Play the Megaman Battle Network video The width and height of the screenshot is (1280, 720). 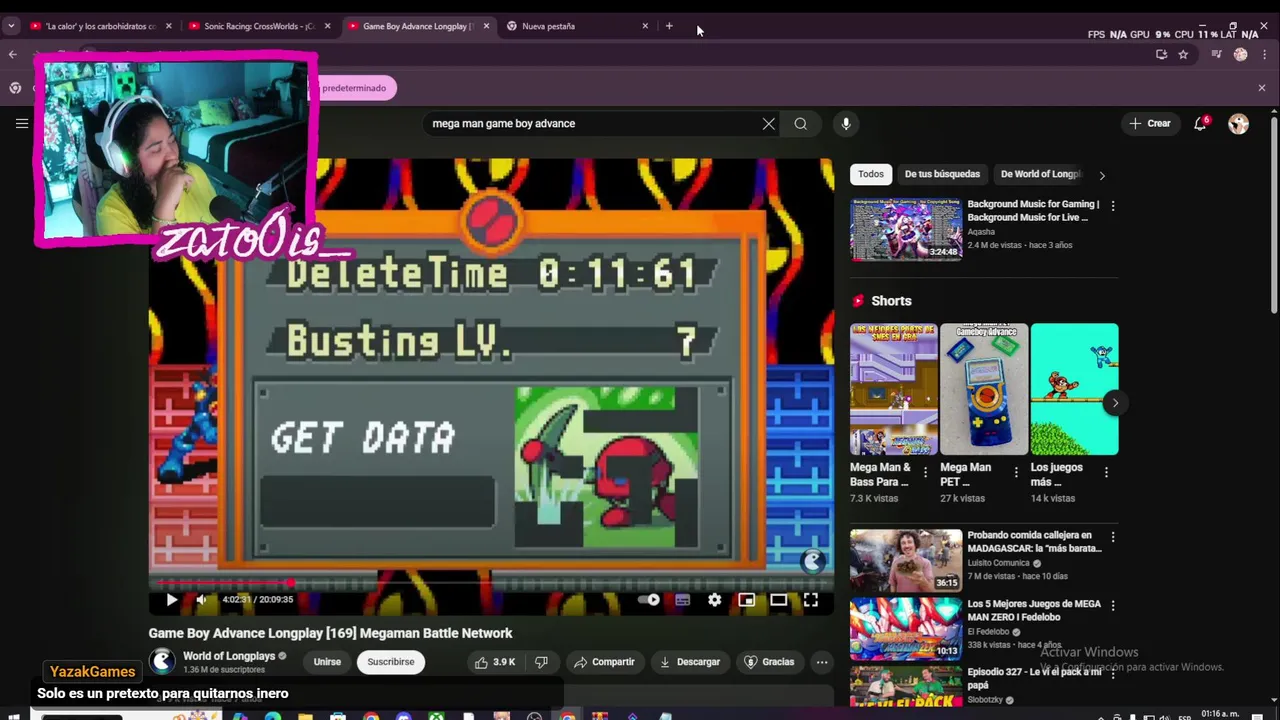171,600
